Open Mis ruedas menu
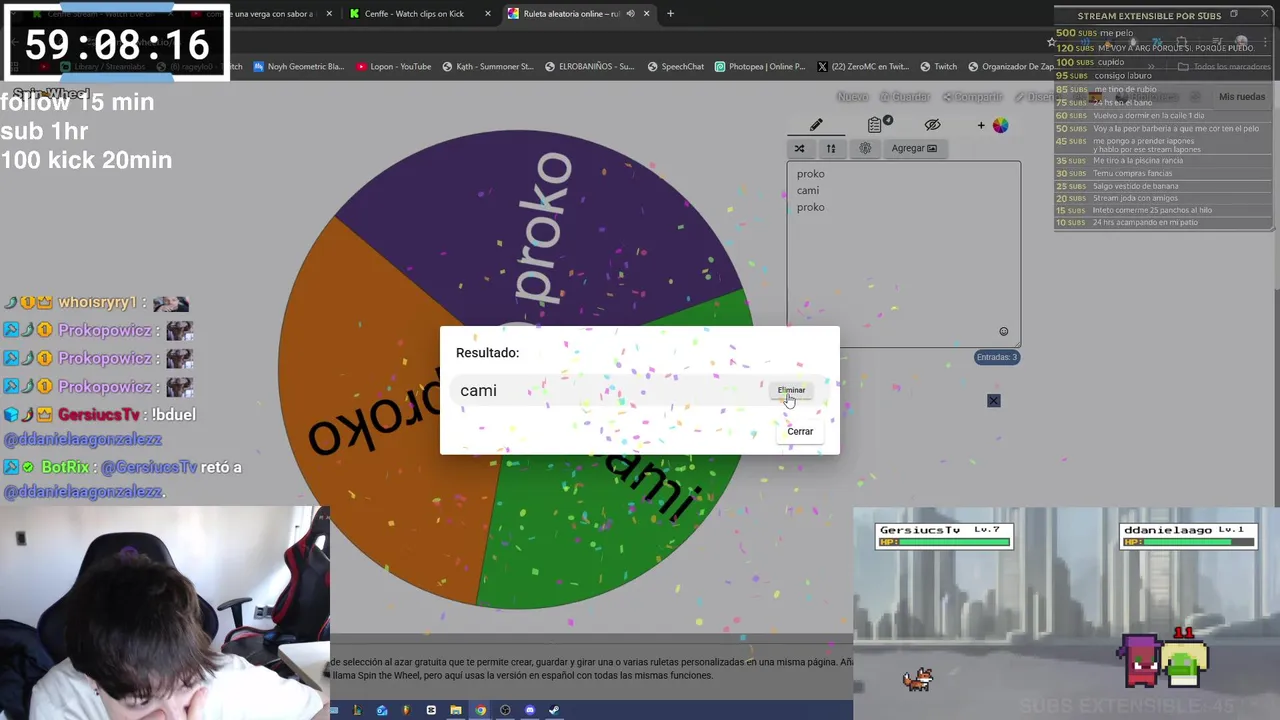1280x720 pixels. (1242, 97)
